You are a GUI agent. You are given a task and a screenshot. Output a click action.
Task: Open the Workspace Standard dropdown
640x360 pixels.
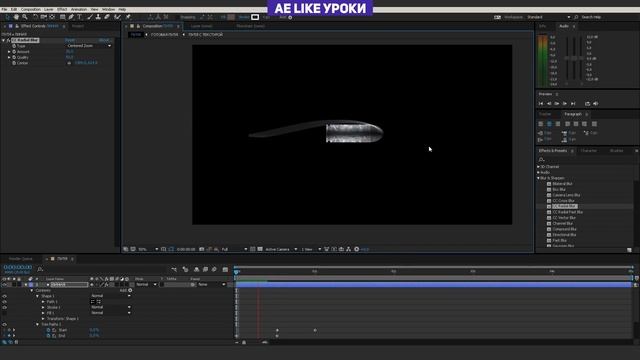click(x=549, y=17)
